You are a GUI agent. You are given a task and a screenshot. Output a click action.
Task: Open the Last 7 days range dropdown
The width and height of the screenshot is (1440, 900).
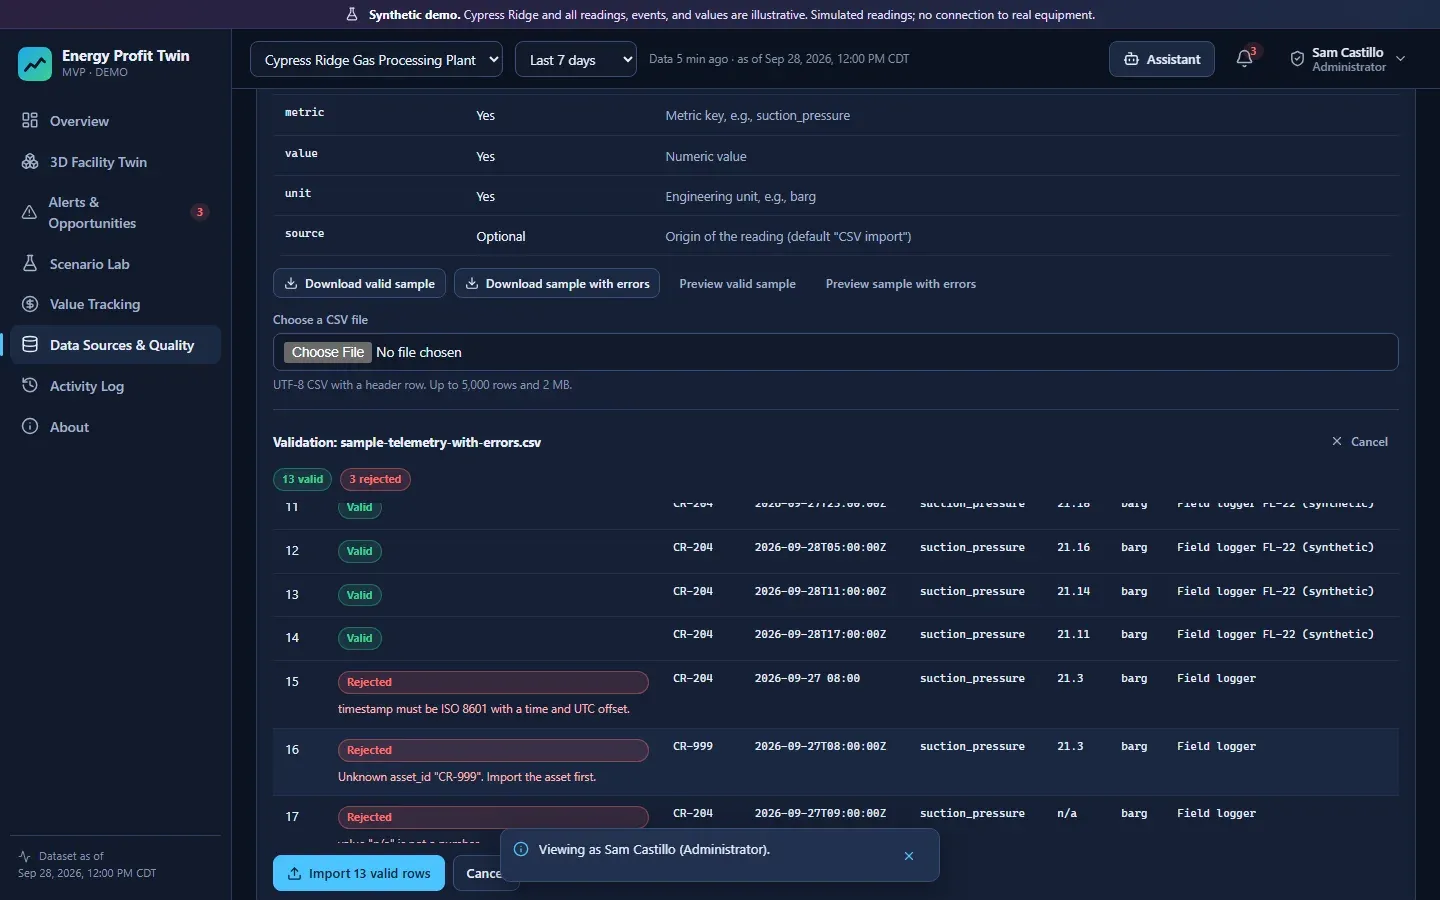click(x=576, y=60)
